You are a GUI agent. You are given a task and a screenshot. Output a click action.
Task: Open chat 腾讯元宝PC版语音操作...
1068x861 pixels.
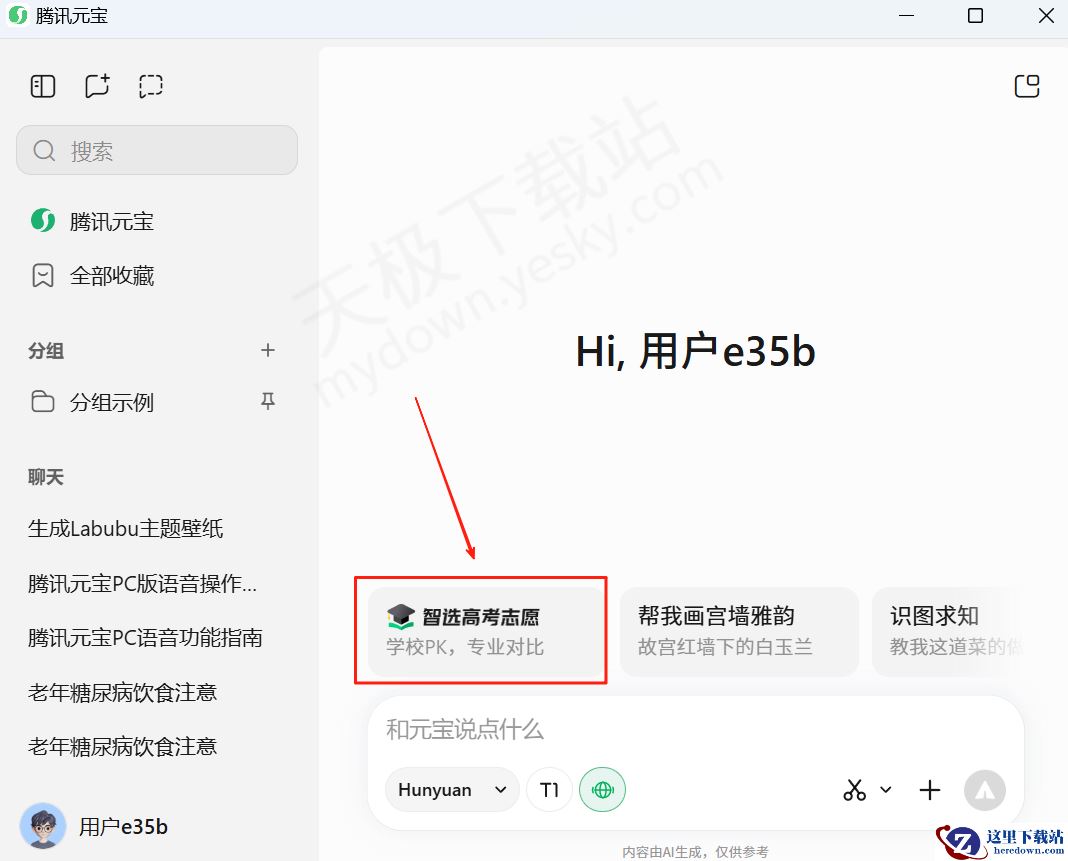tap(142, 584)
